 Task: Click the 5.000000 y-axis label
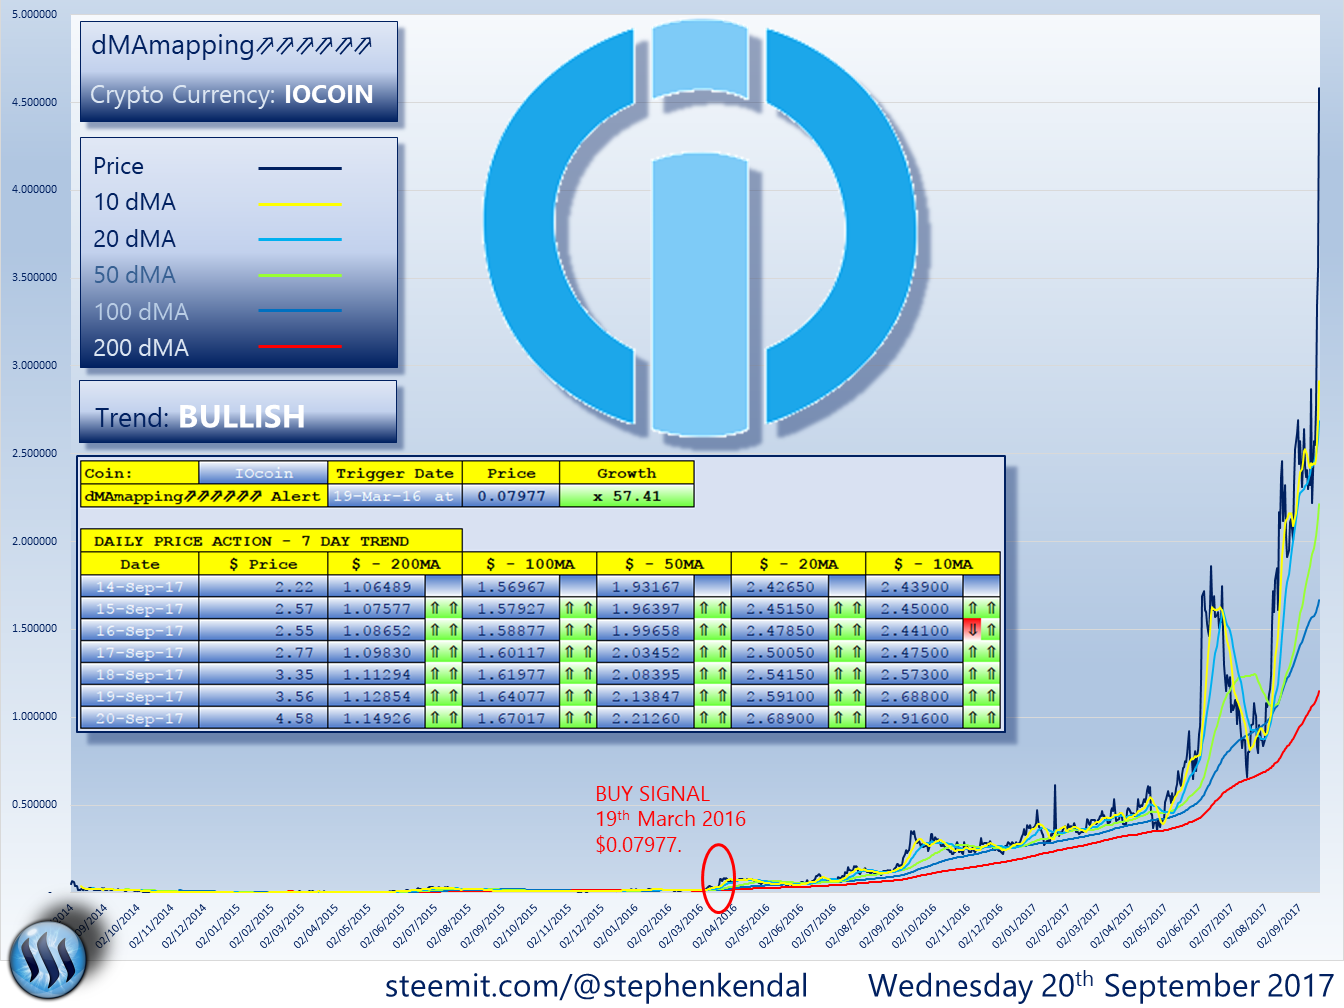[x=34, y=15]
